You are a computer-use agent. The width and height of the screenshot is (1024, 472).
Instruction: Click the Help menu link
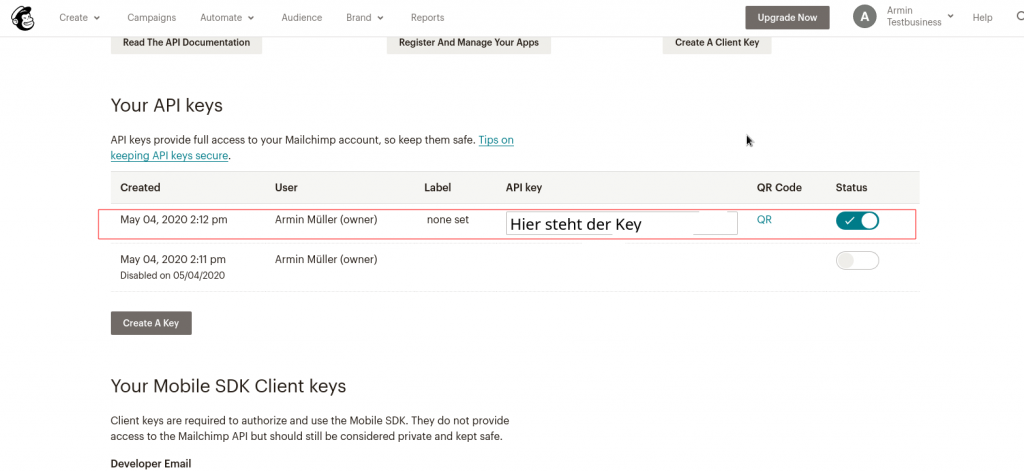pyautogui.click(x=982, y=18)
